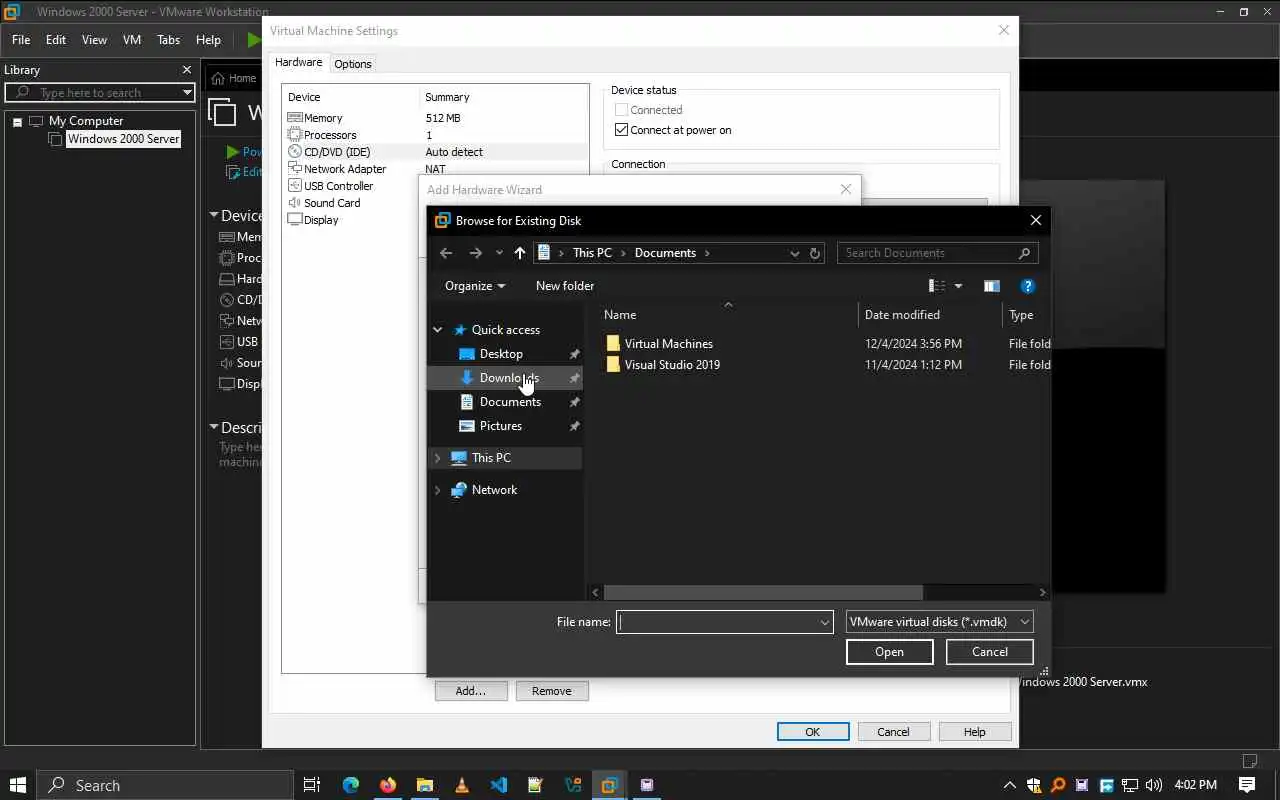Cancel the Browse for Existing Disk dialog

pos(990,652)
